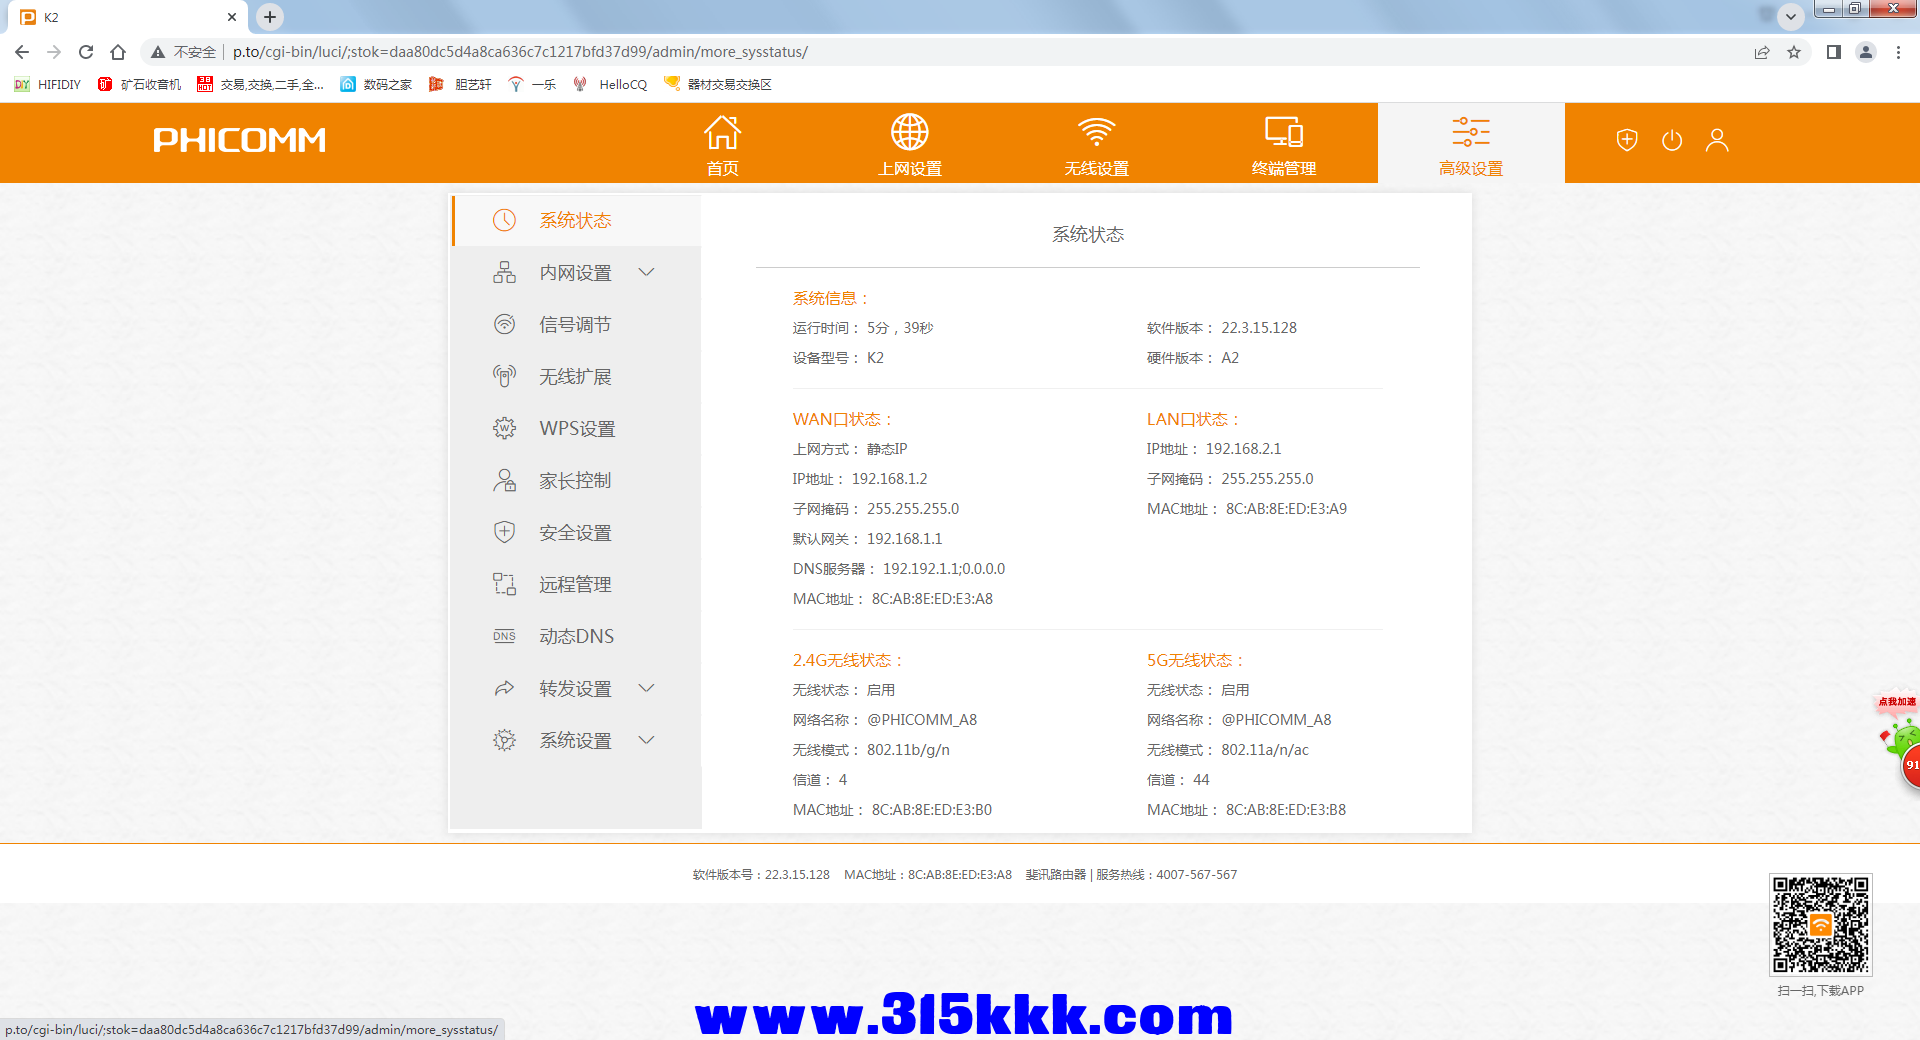
Task: Open the 胆艺轩 bookmark
Action: click(x=461, y=84)
